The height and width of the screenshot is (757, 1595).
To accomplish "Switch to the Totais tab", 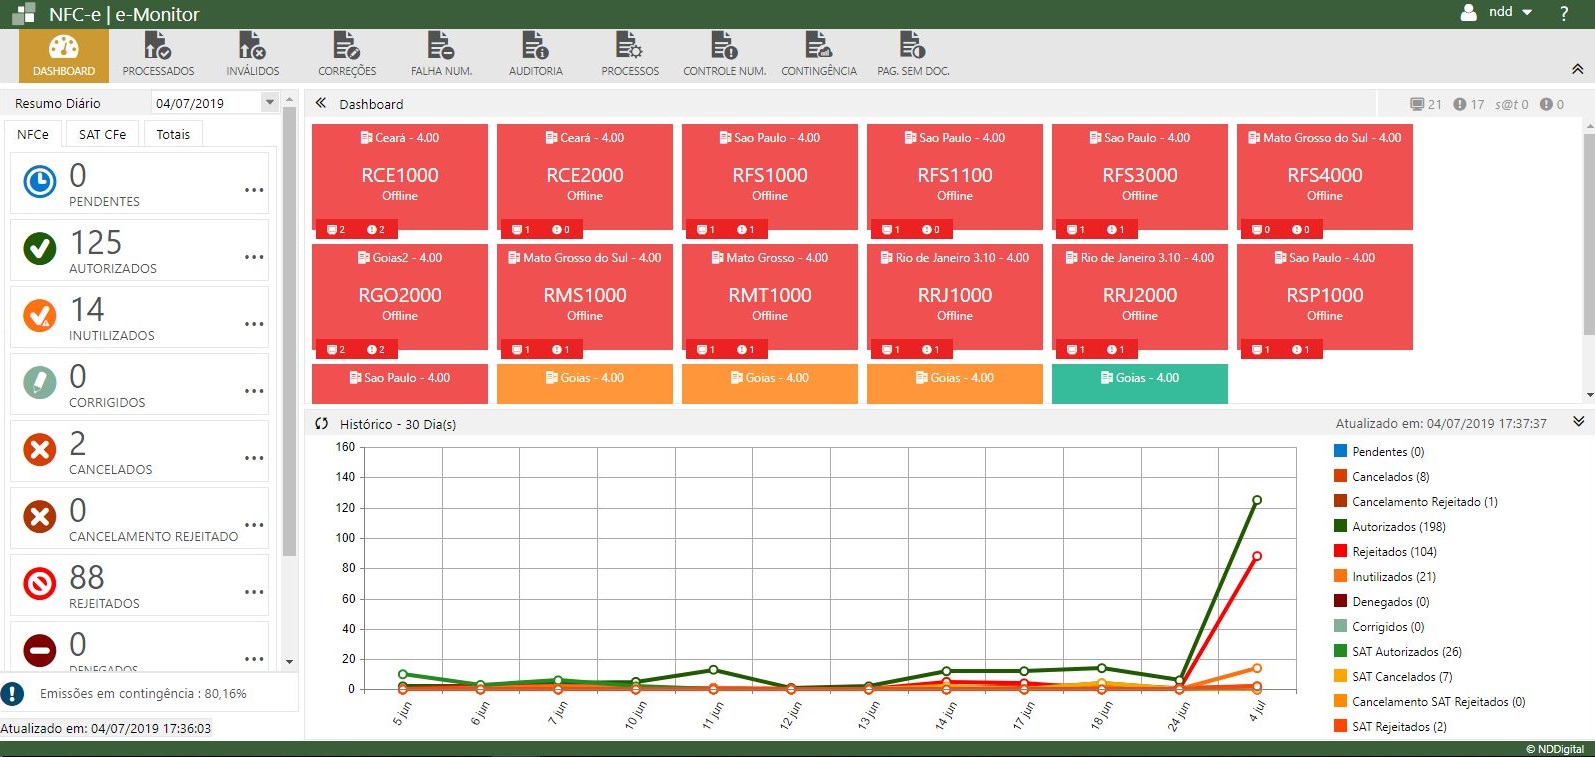I will (173, 134).
